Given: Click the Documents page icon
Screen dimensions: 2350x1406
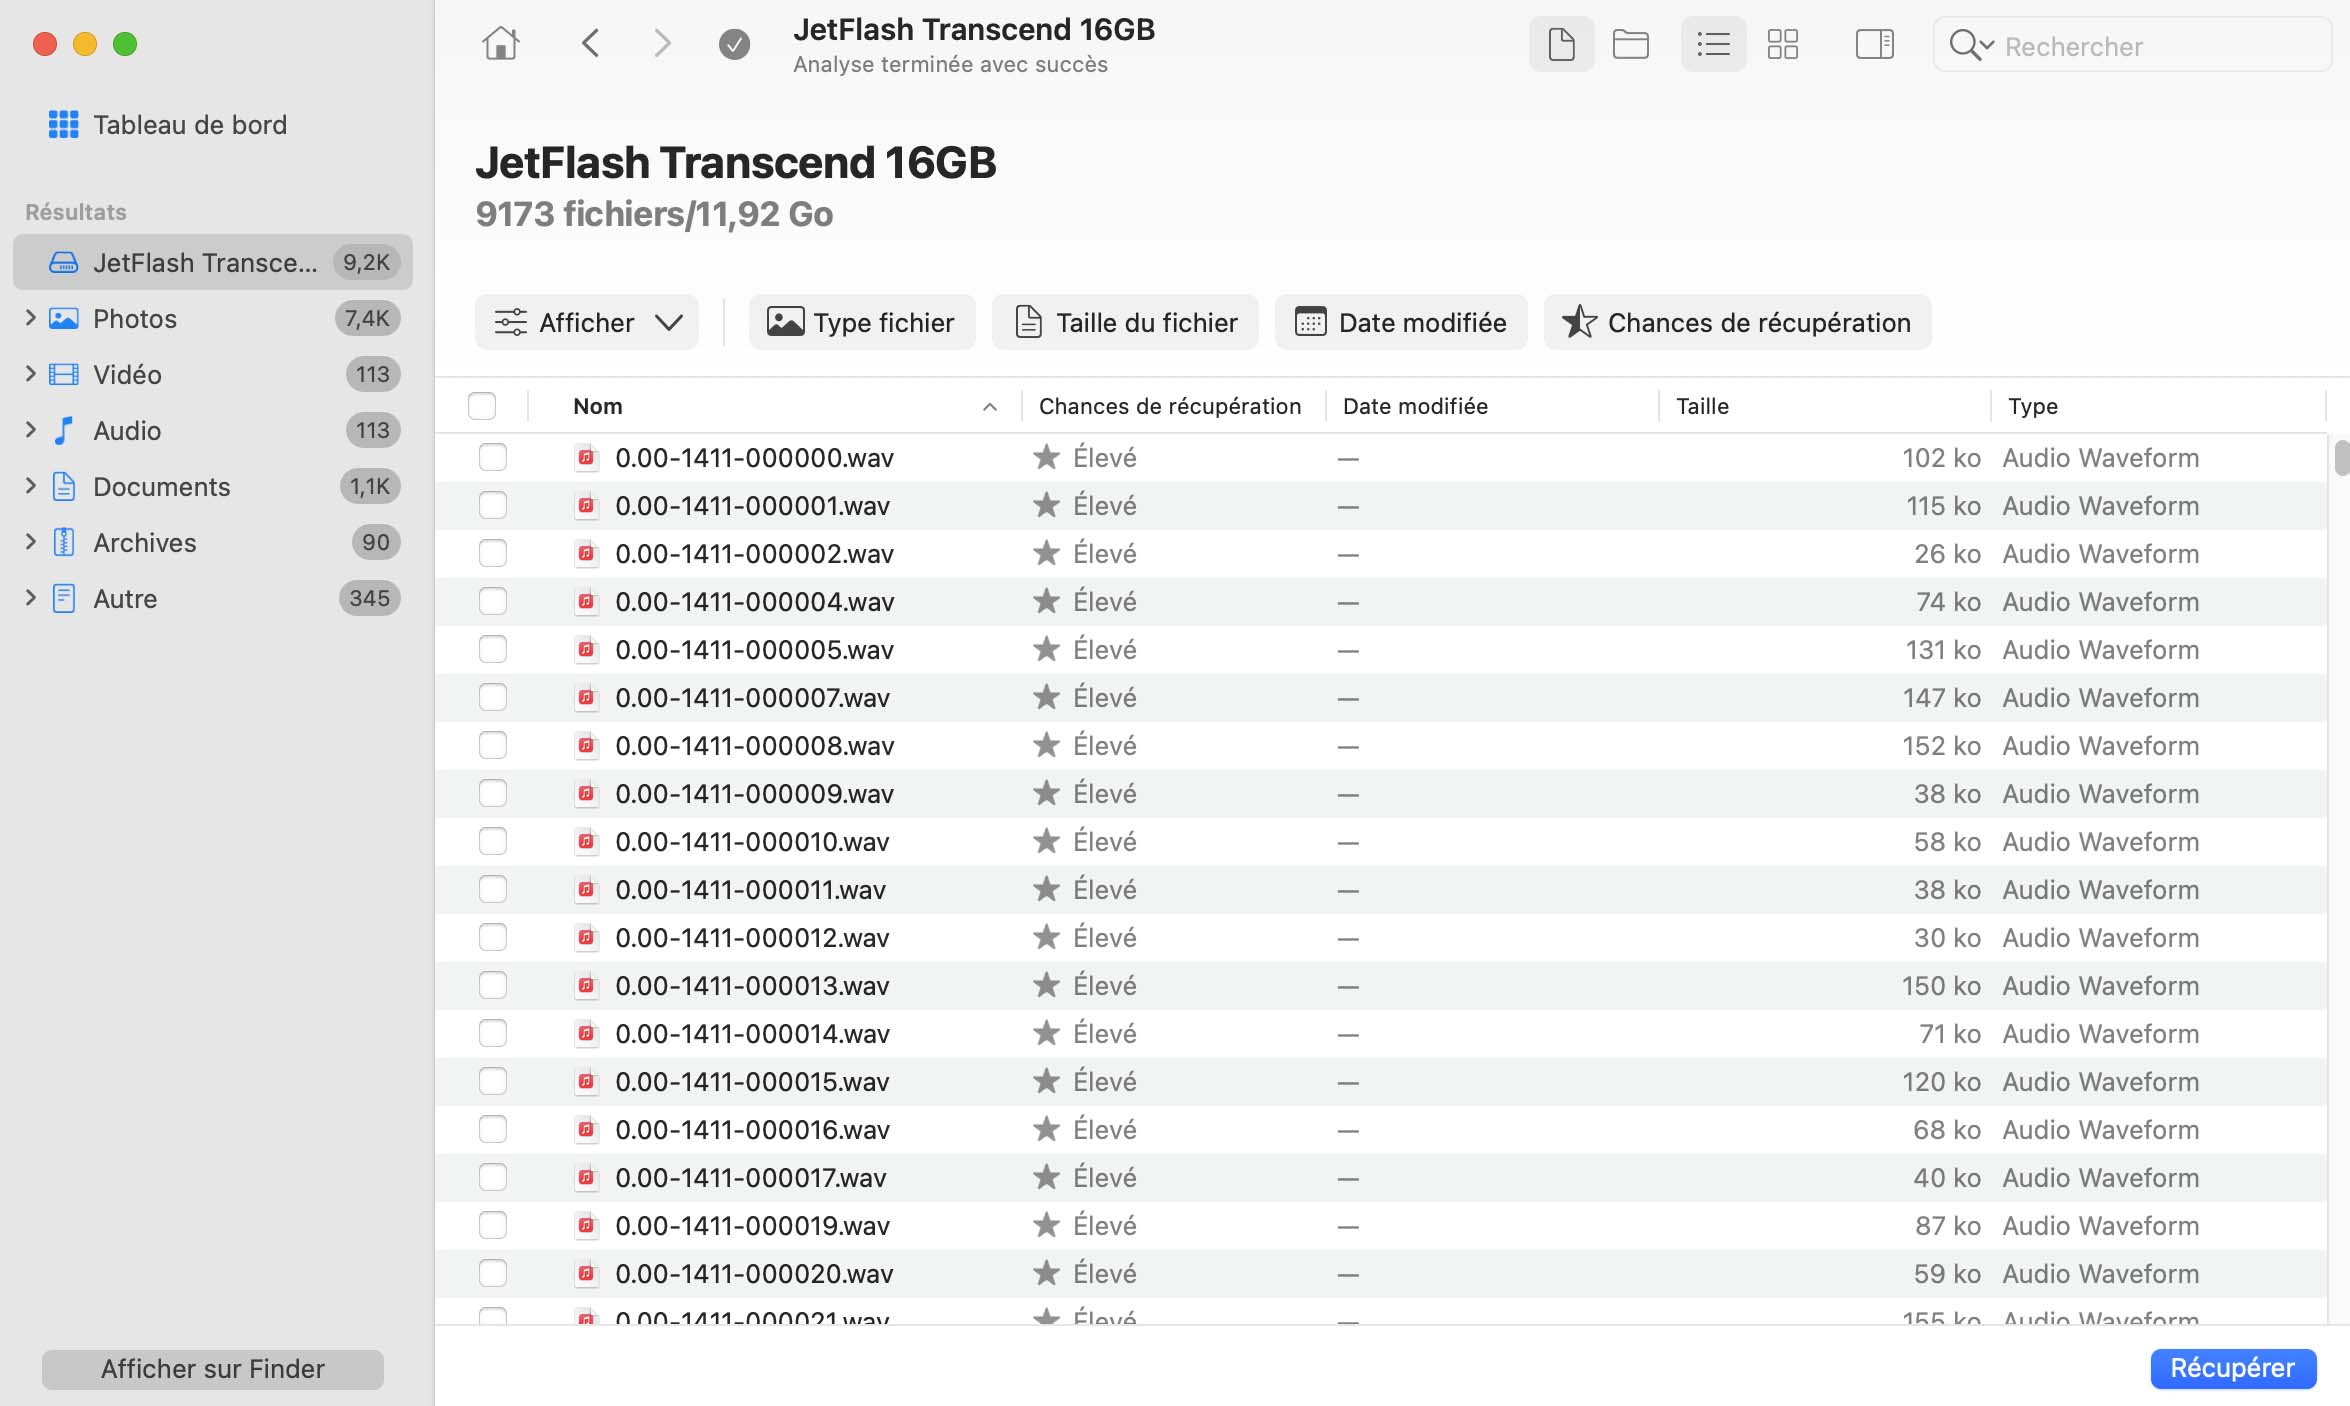Looking at the screenshot, I should (63, 486).
